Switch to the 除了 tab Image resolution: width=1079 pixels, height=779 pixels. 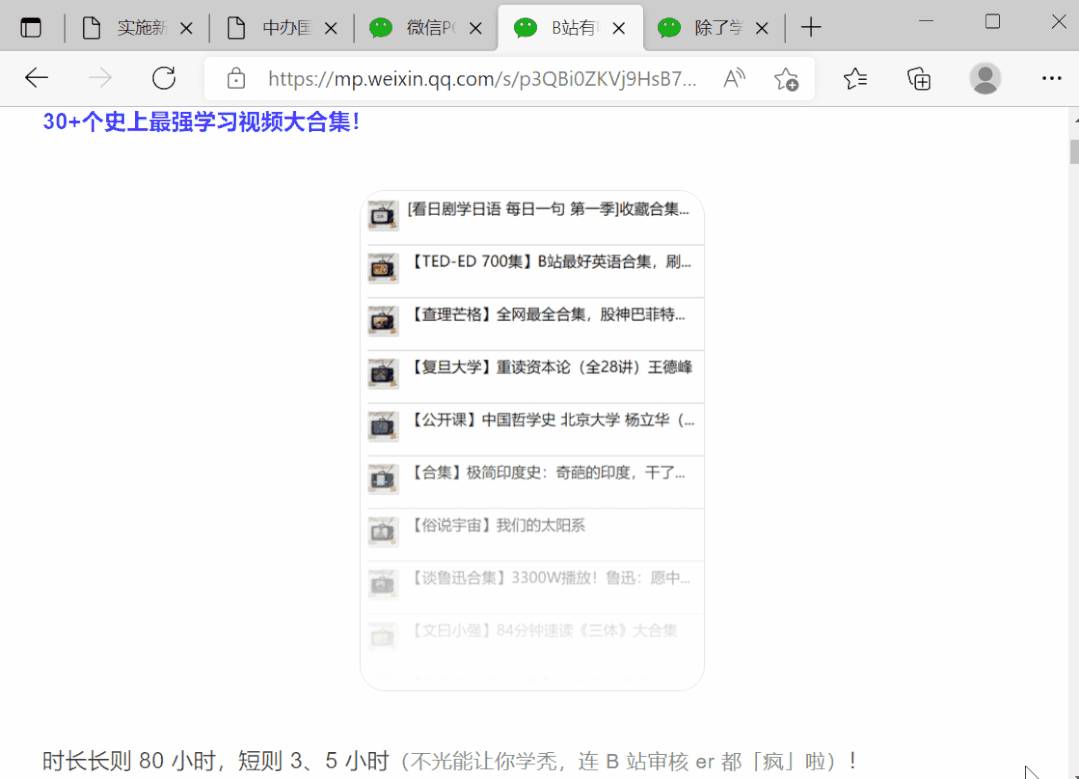tap(716, 28)
